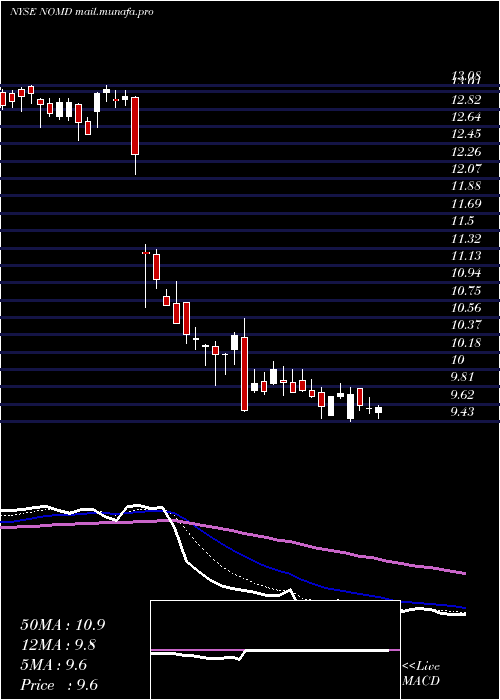This screenshot has width=500, height=700.
Task: Click the 5MA : 9.6 readout
Action: [x=53, y=665]
